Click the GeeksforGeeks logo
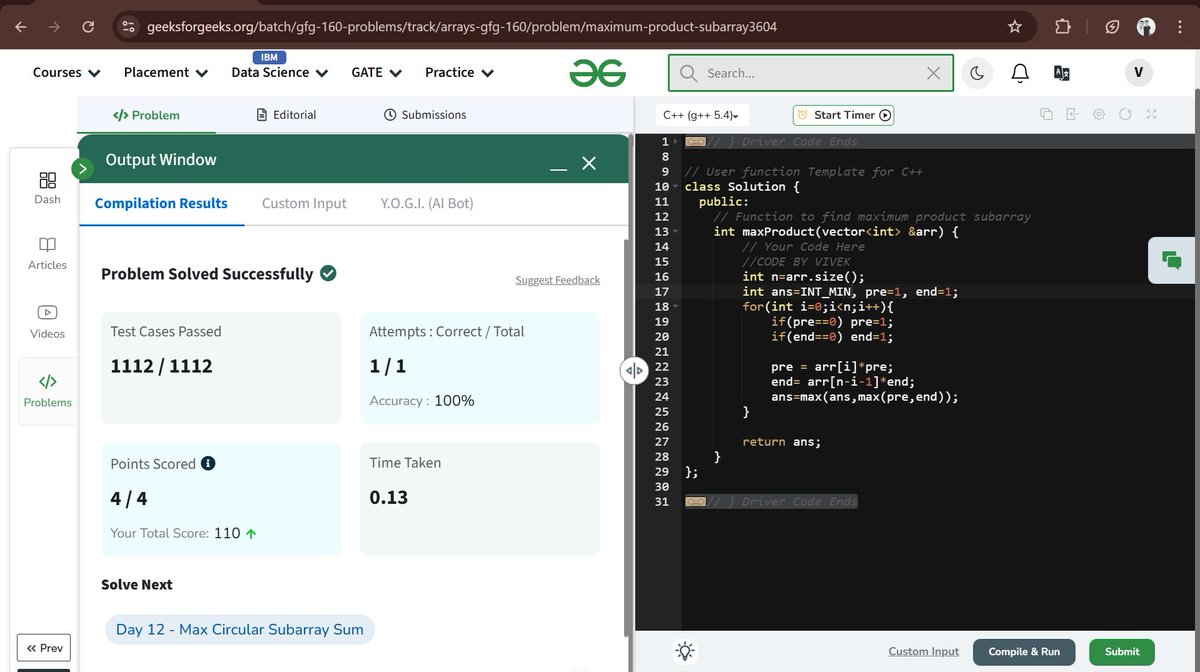This screenshot has height=672, width=1200. coord(598,72)
